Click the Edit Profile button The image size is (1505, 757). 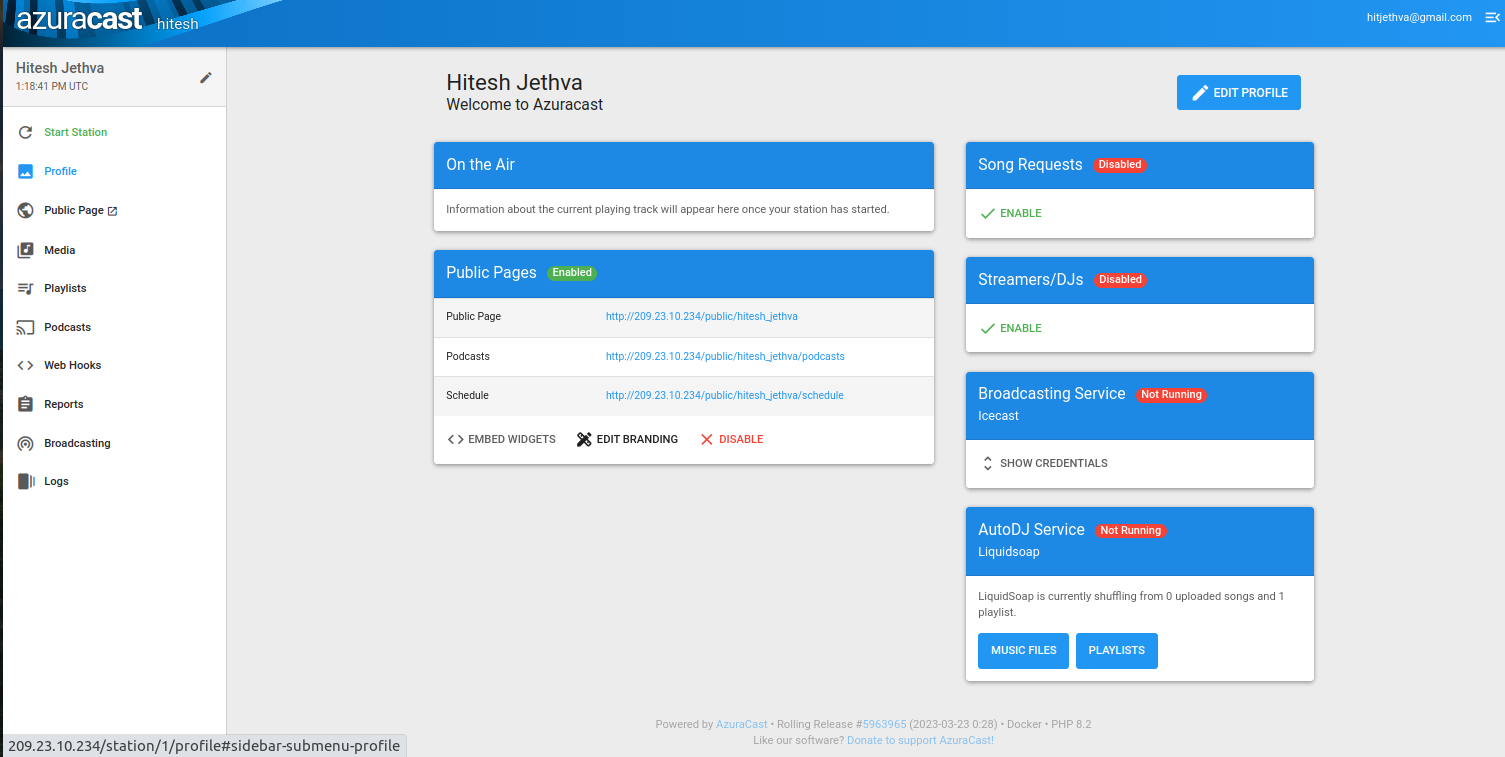(1238, 92)
